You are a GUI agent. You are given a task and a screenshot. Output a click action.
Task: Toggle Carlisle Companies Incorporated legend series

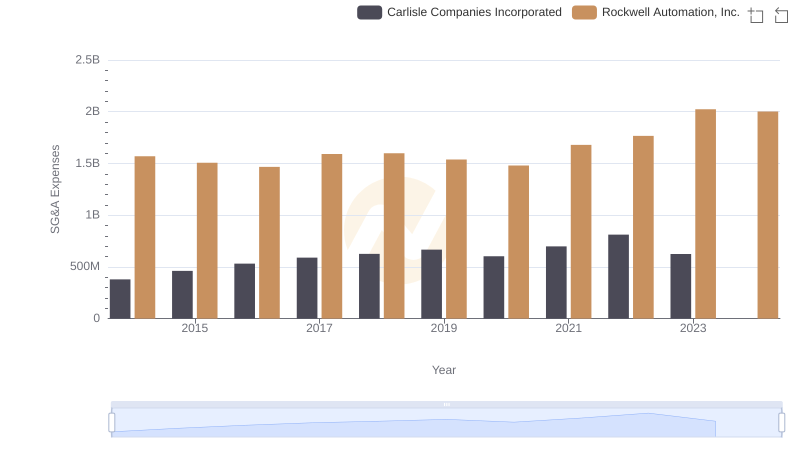(459, 12)
